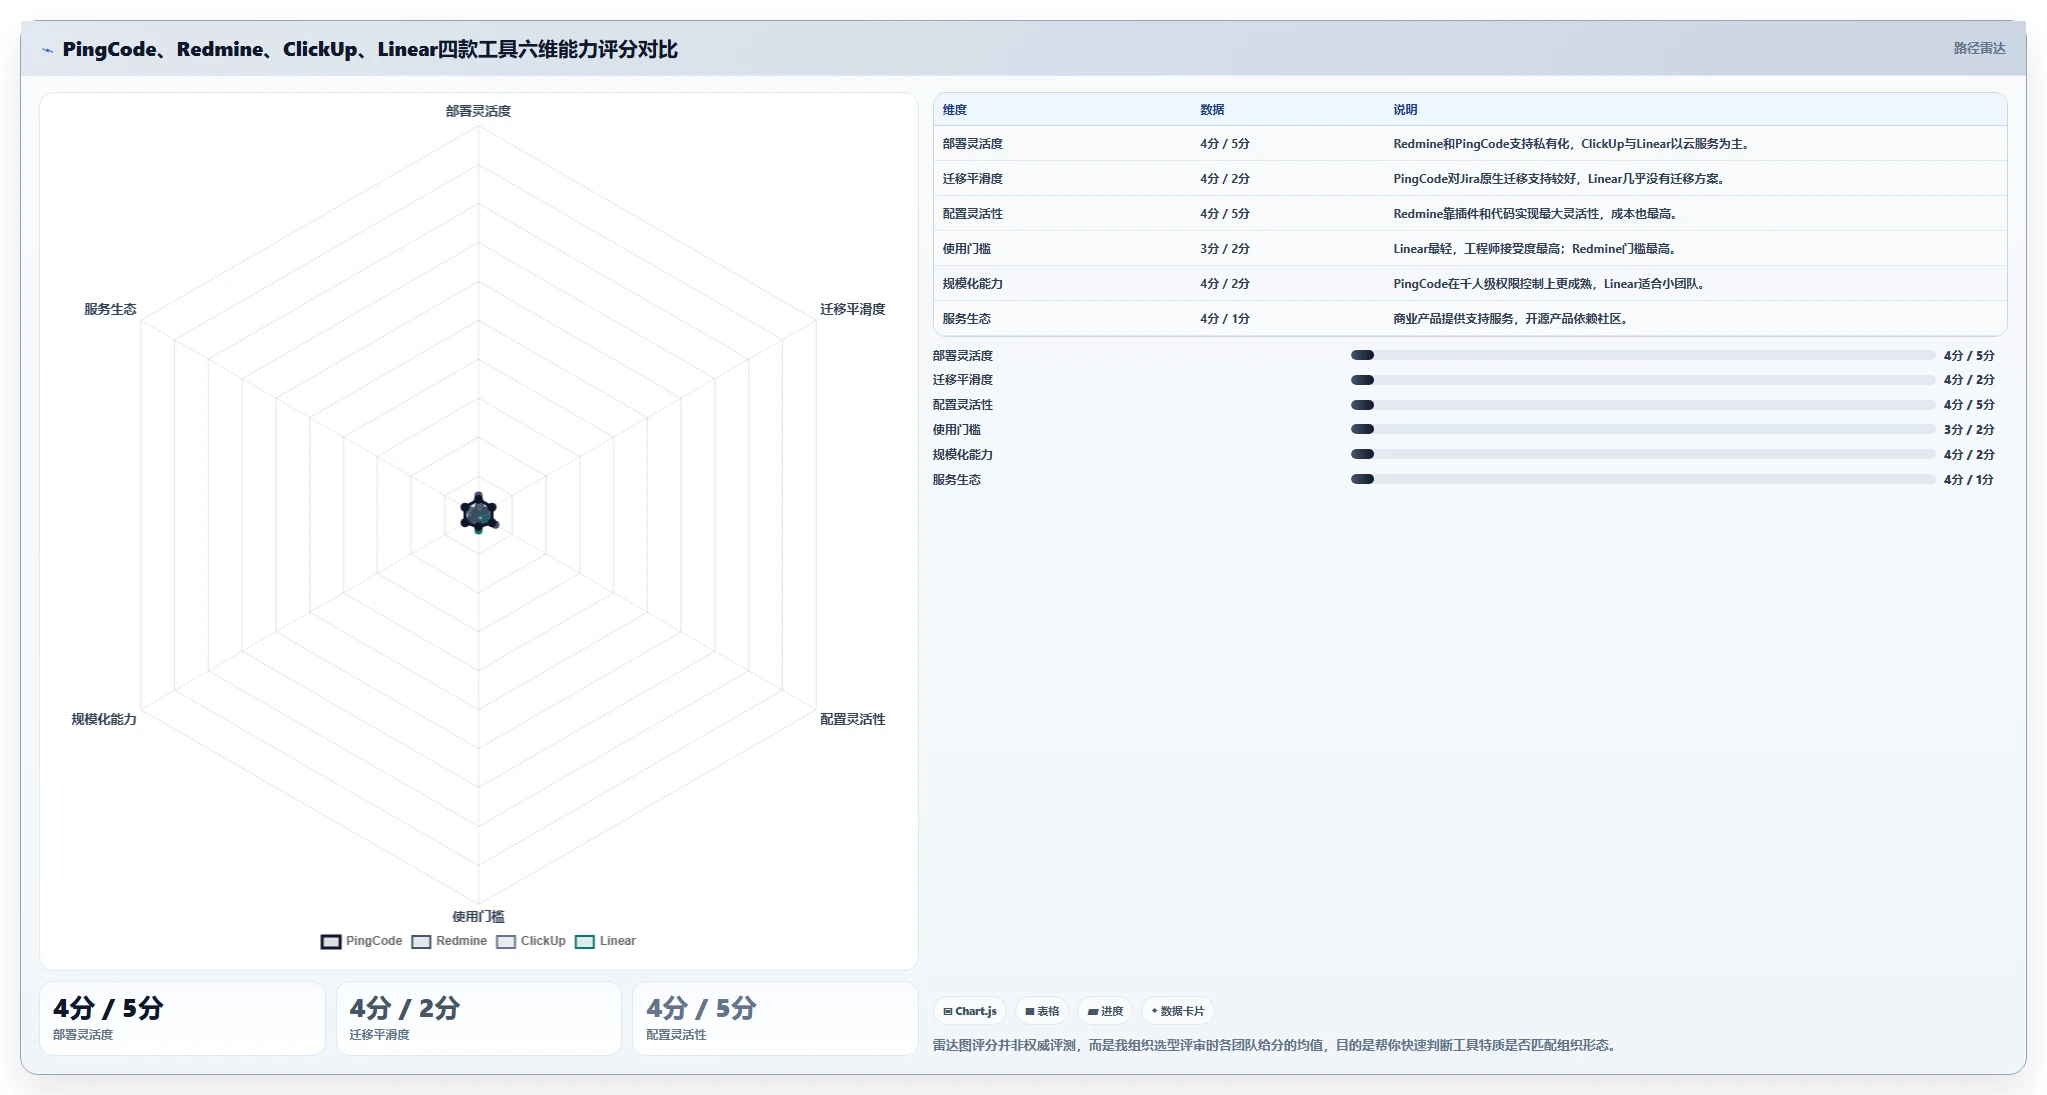2047x1095 pixels.
Task: Click the 规模化能力 label in the progress list
Action: (962, 455)
